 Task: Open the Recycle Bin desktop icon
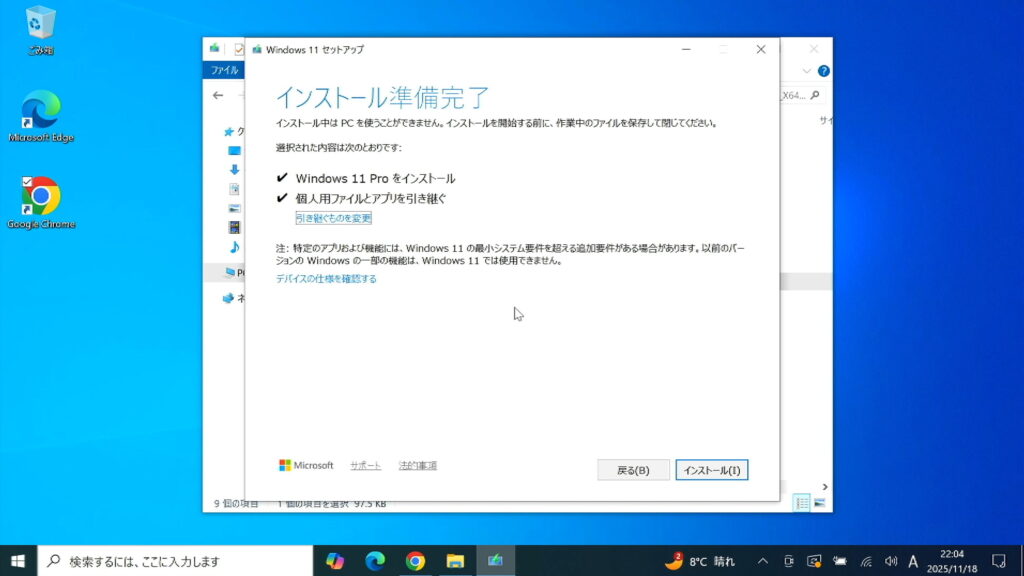[41, 29]
